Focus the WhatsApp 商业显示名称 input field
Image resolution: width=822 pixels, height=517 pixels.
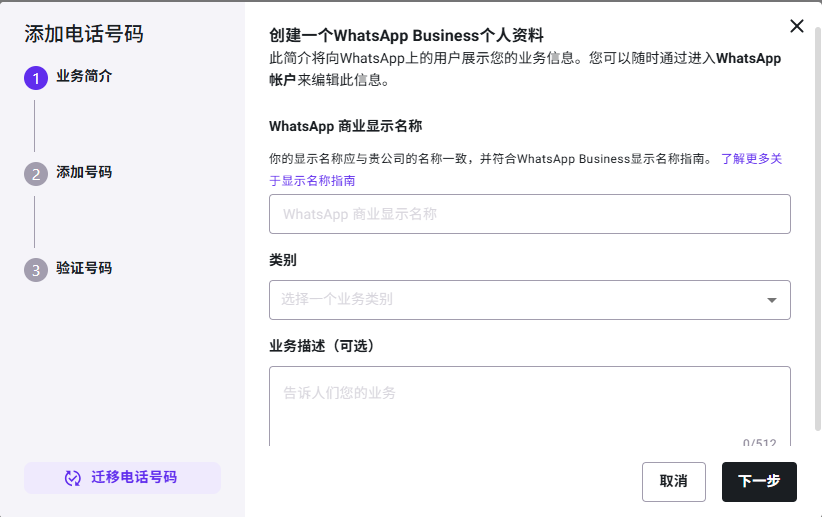coord(529,214)
